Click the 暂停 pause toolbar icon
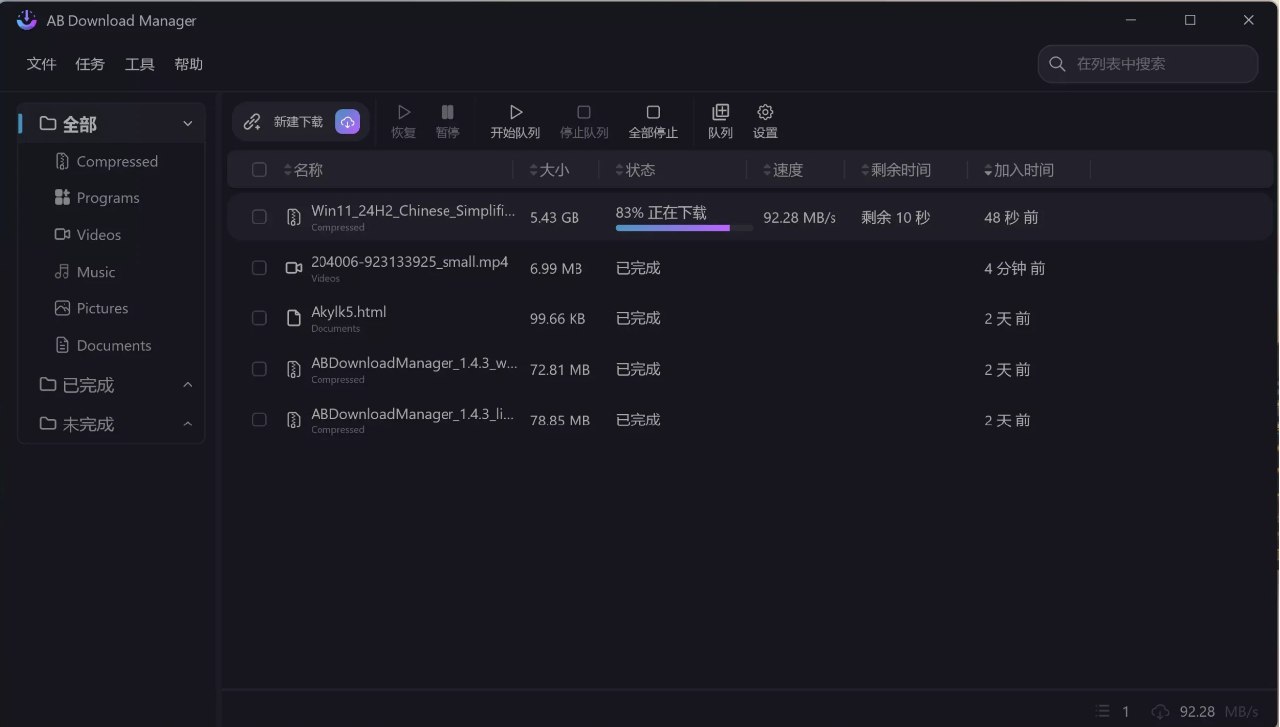 coord(448,112)
